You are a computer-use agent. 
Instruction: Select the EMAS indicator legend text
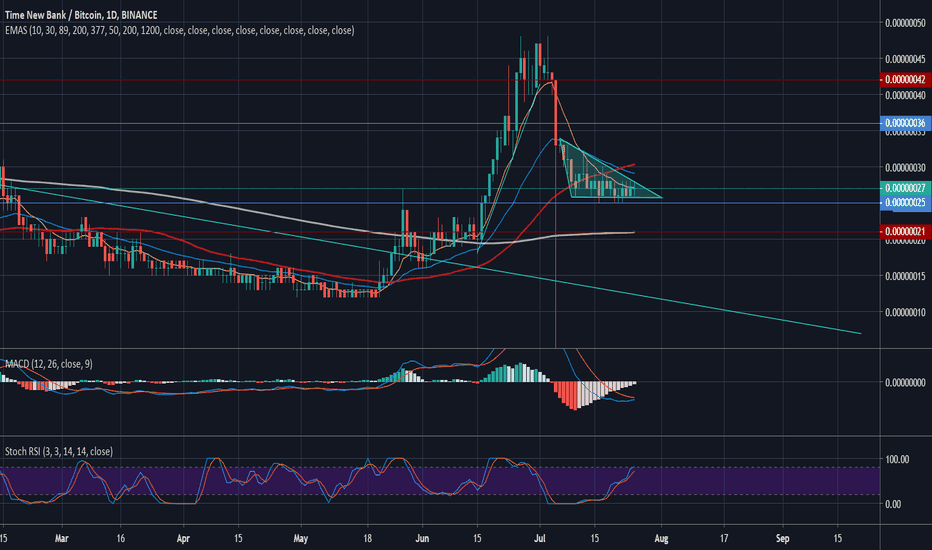[180, 30]
